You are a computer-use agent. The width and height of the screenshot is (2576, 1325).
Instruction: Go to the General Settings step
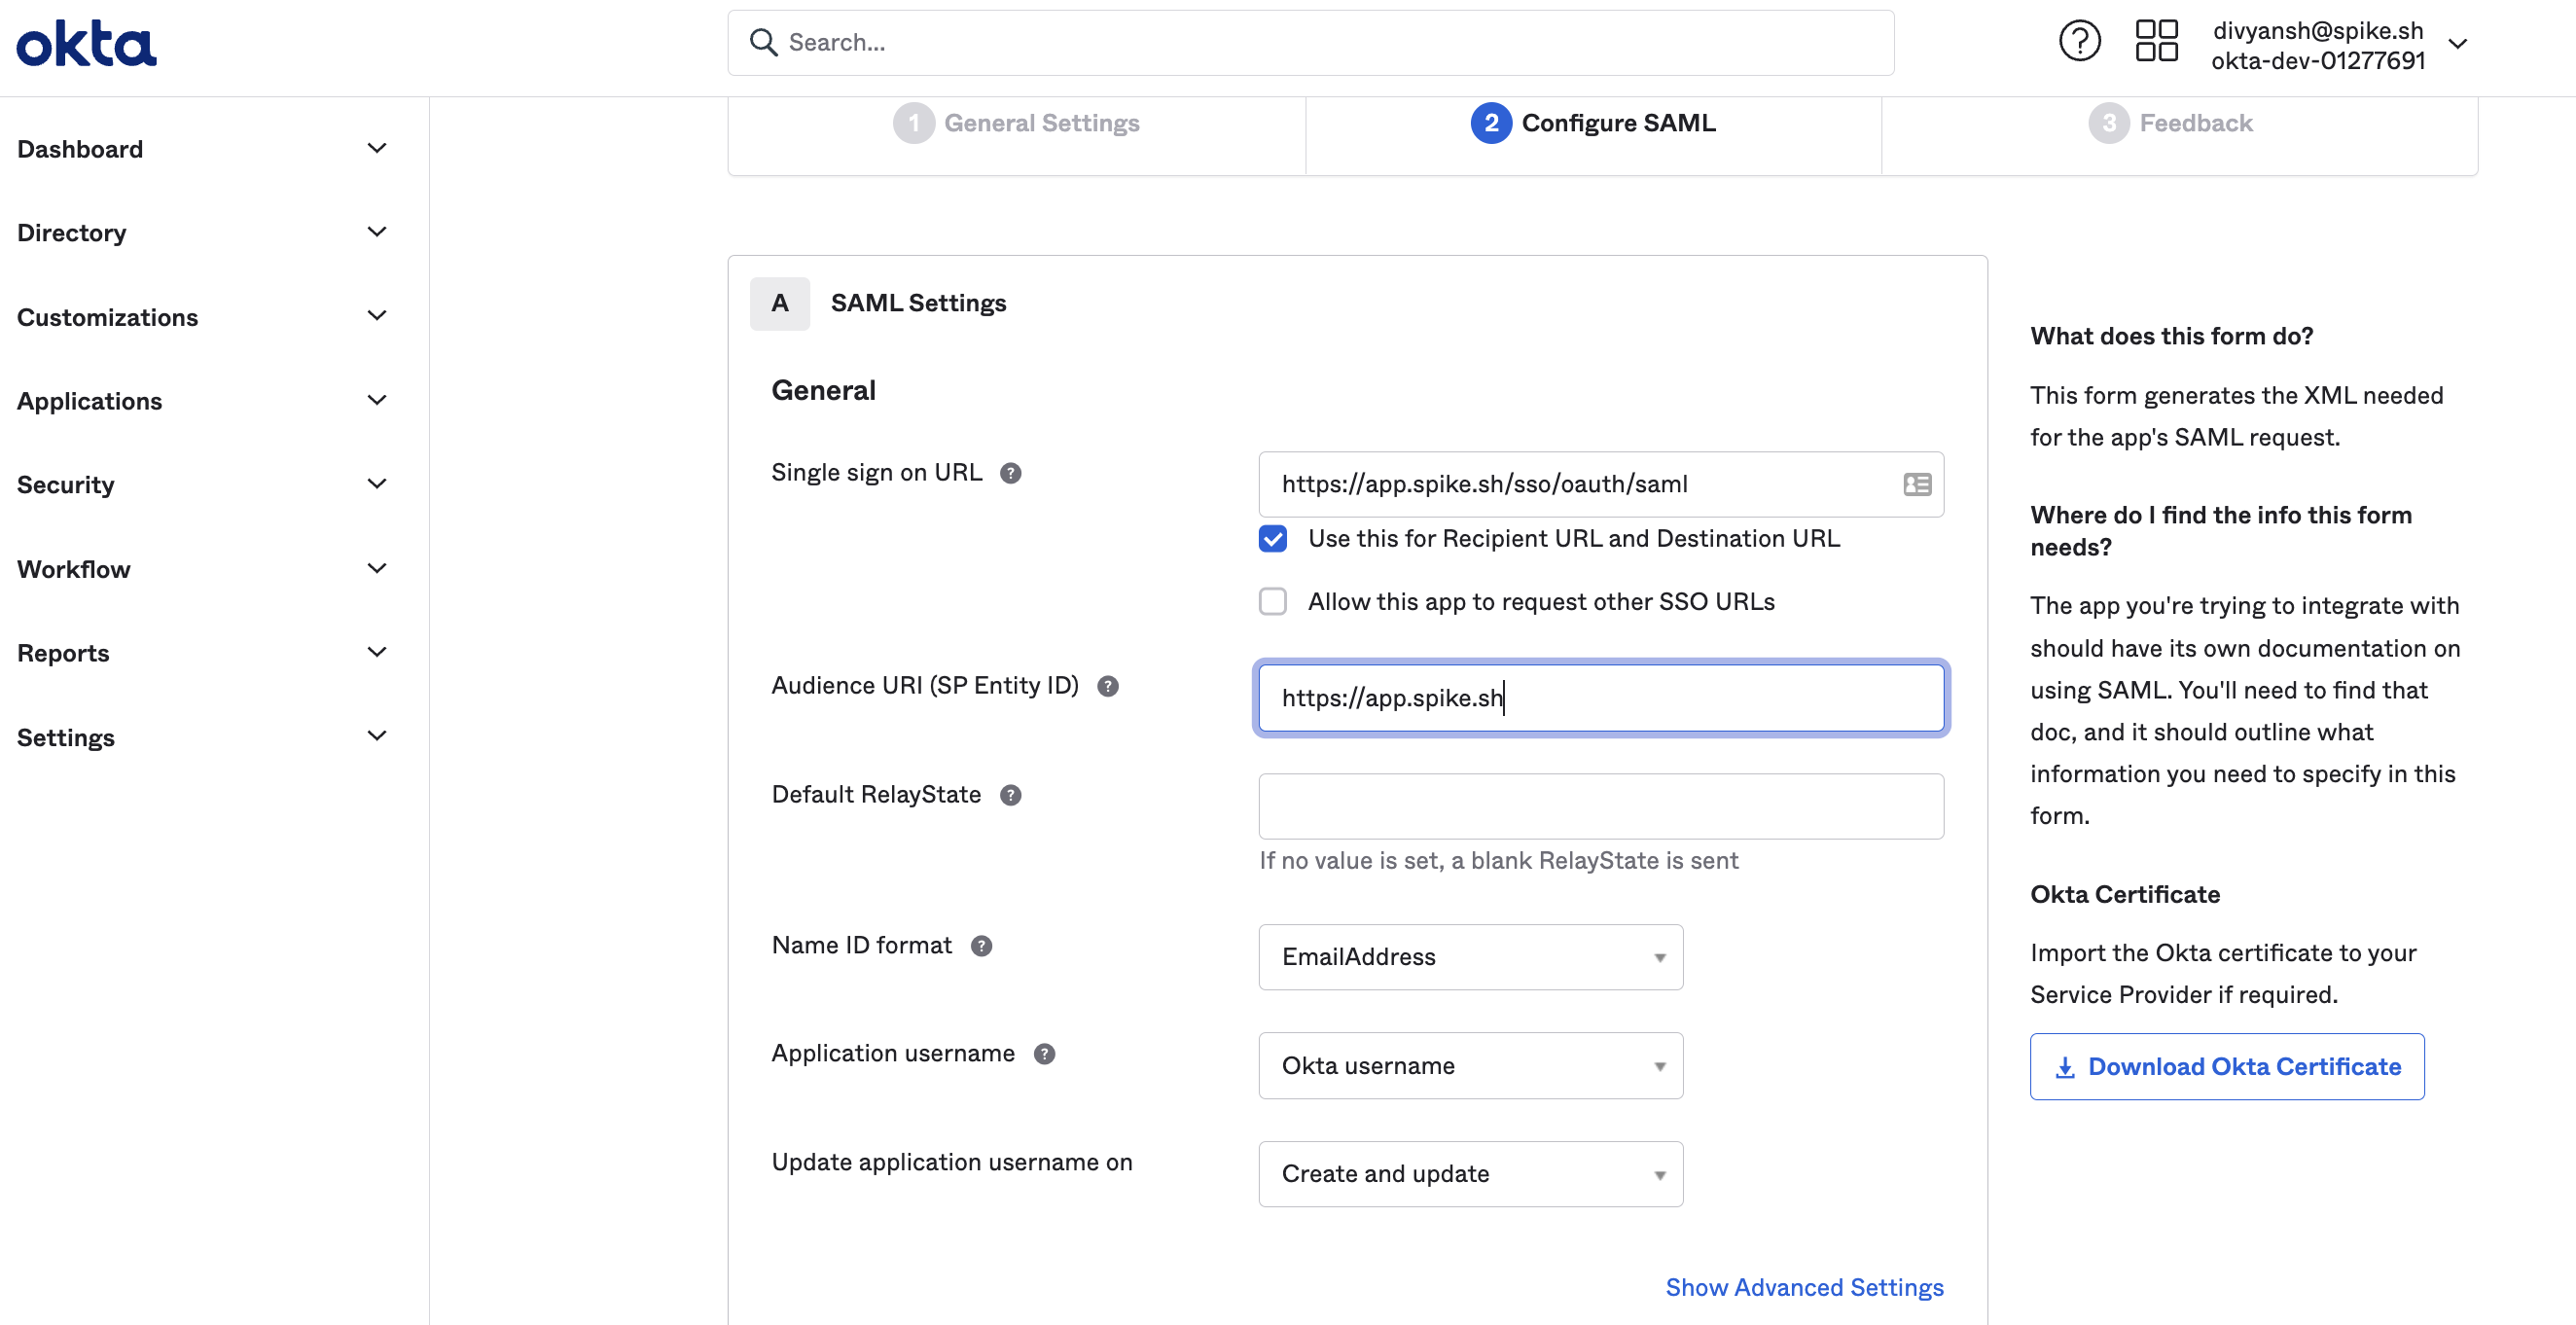click(1016, 123)
